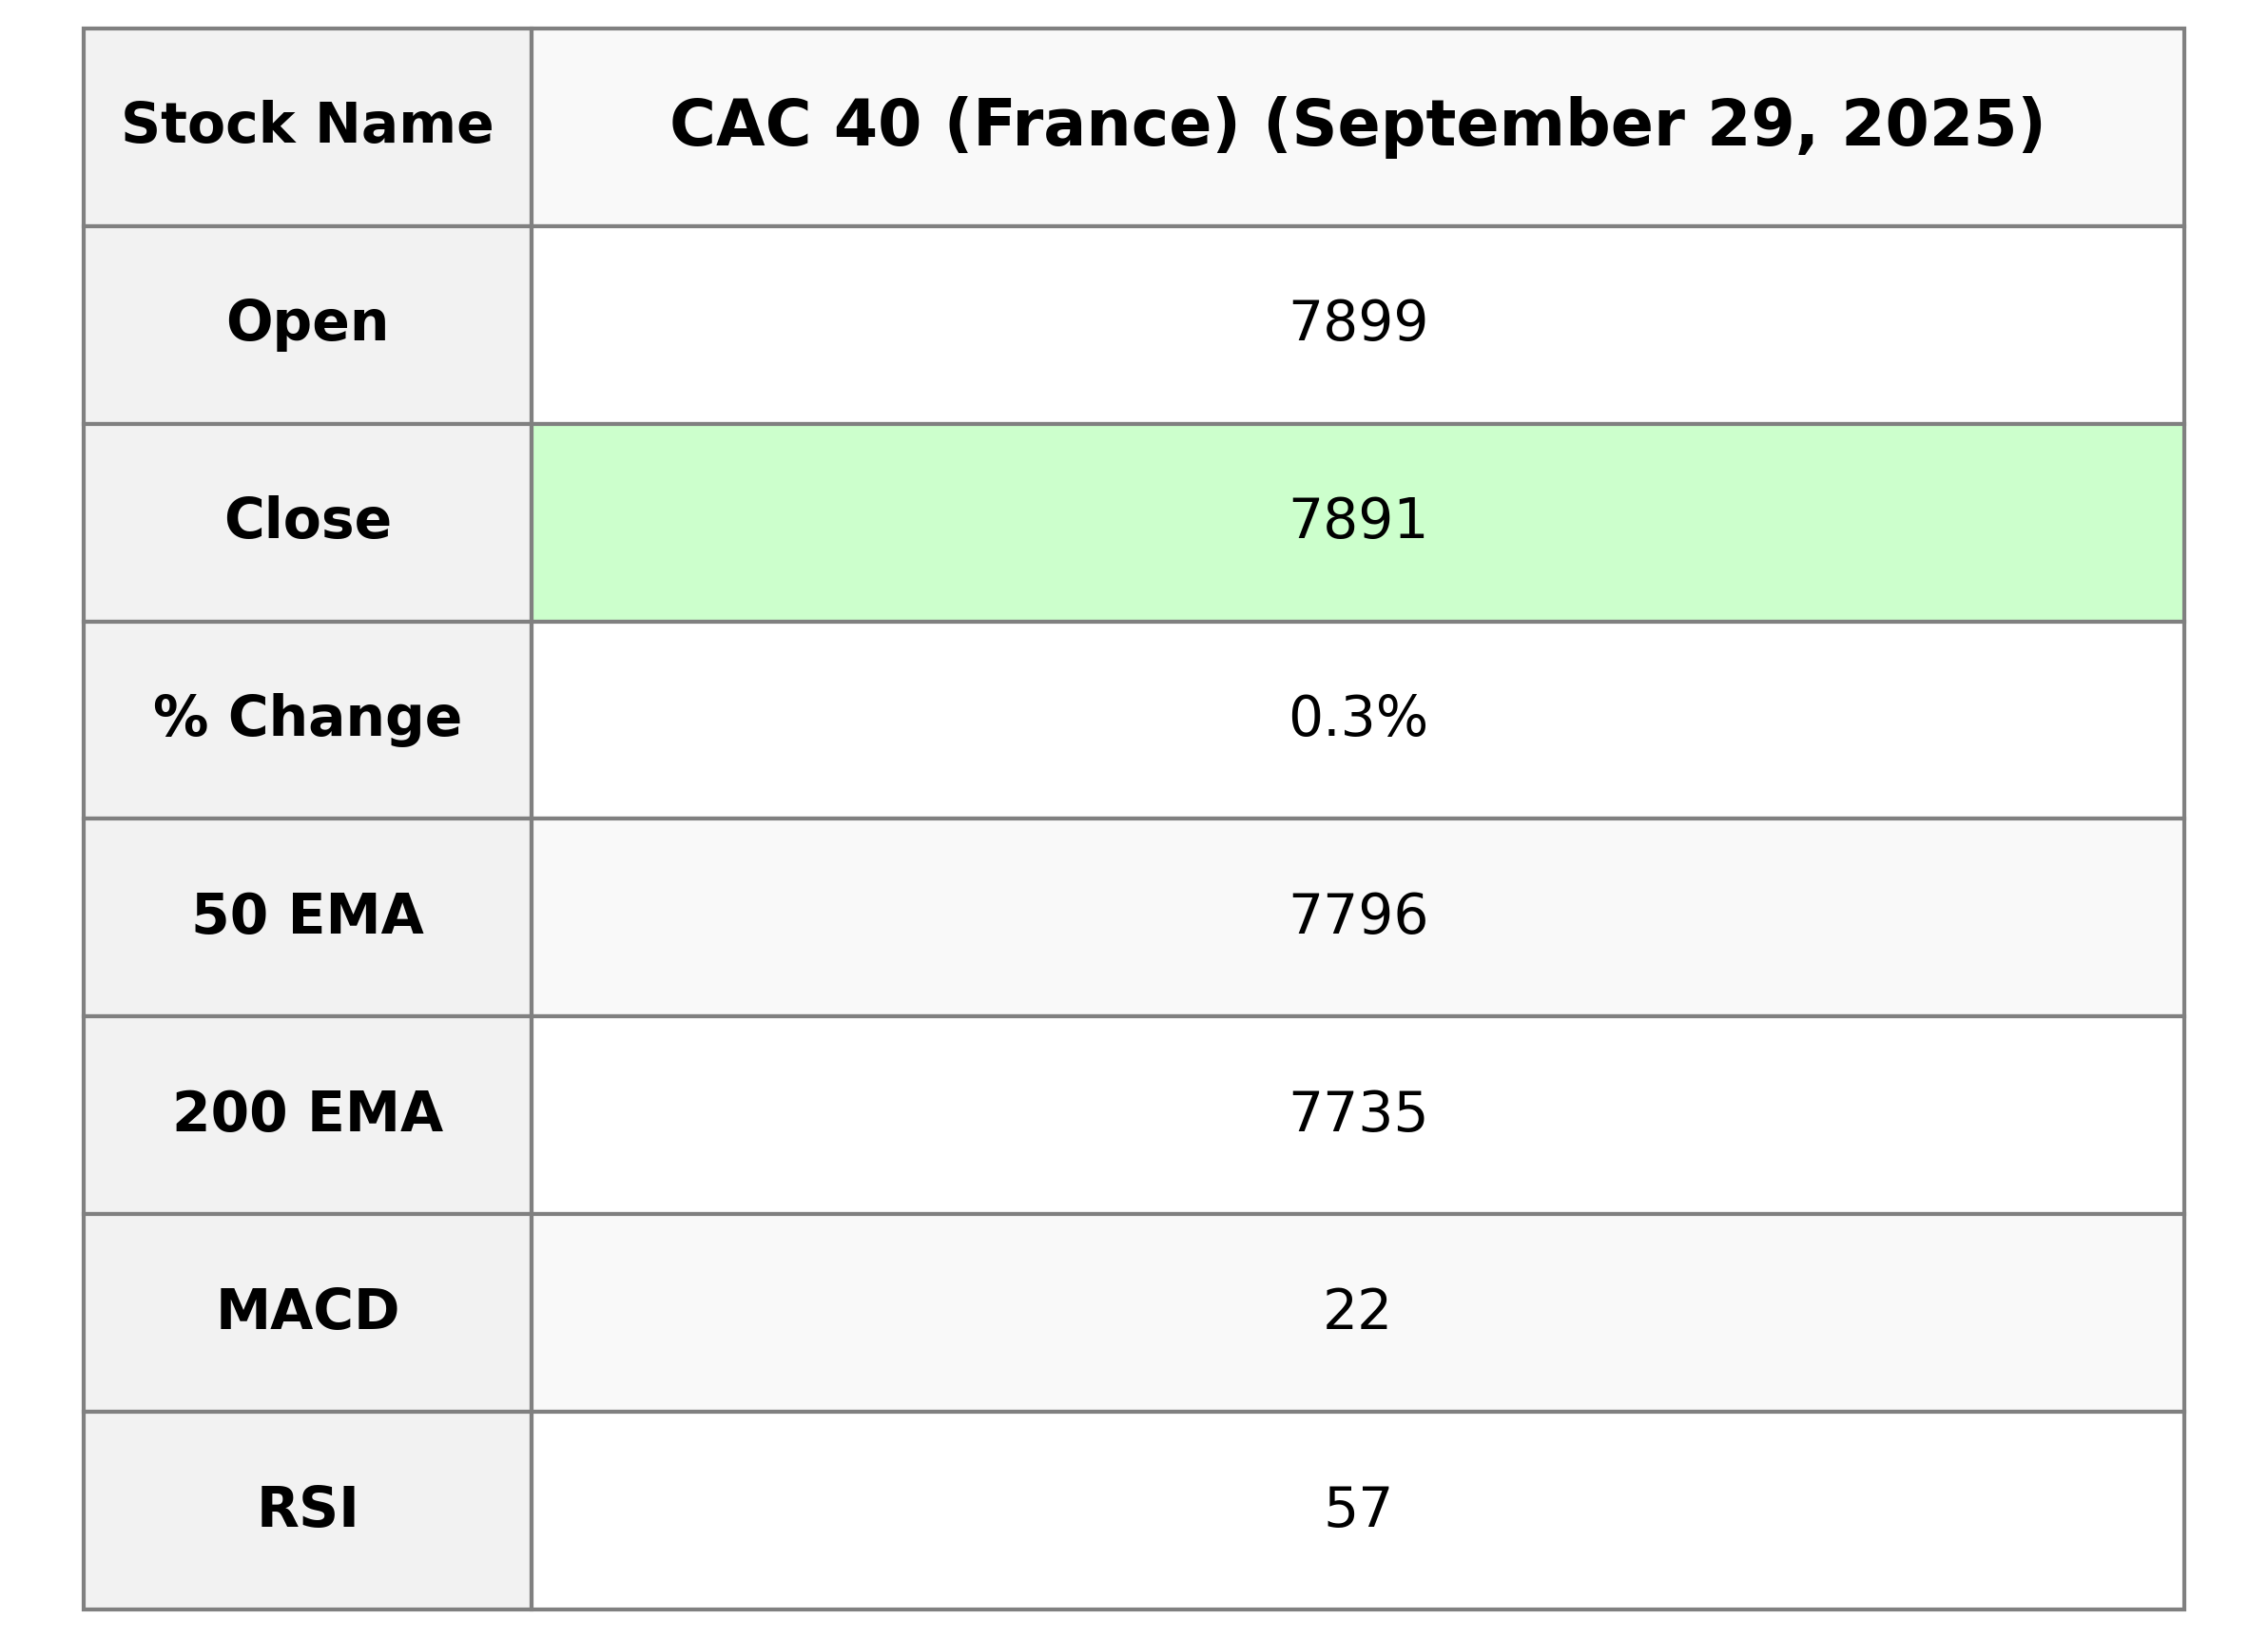Click the Open row label
2268x1638 pixels.
307,323
